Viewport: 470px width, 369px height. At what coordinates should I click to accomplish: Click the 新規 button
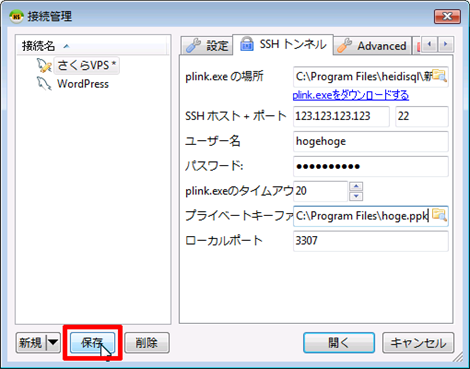(31, 342)
